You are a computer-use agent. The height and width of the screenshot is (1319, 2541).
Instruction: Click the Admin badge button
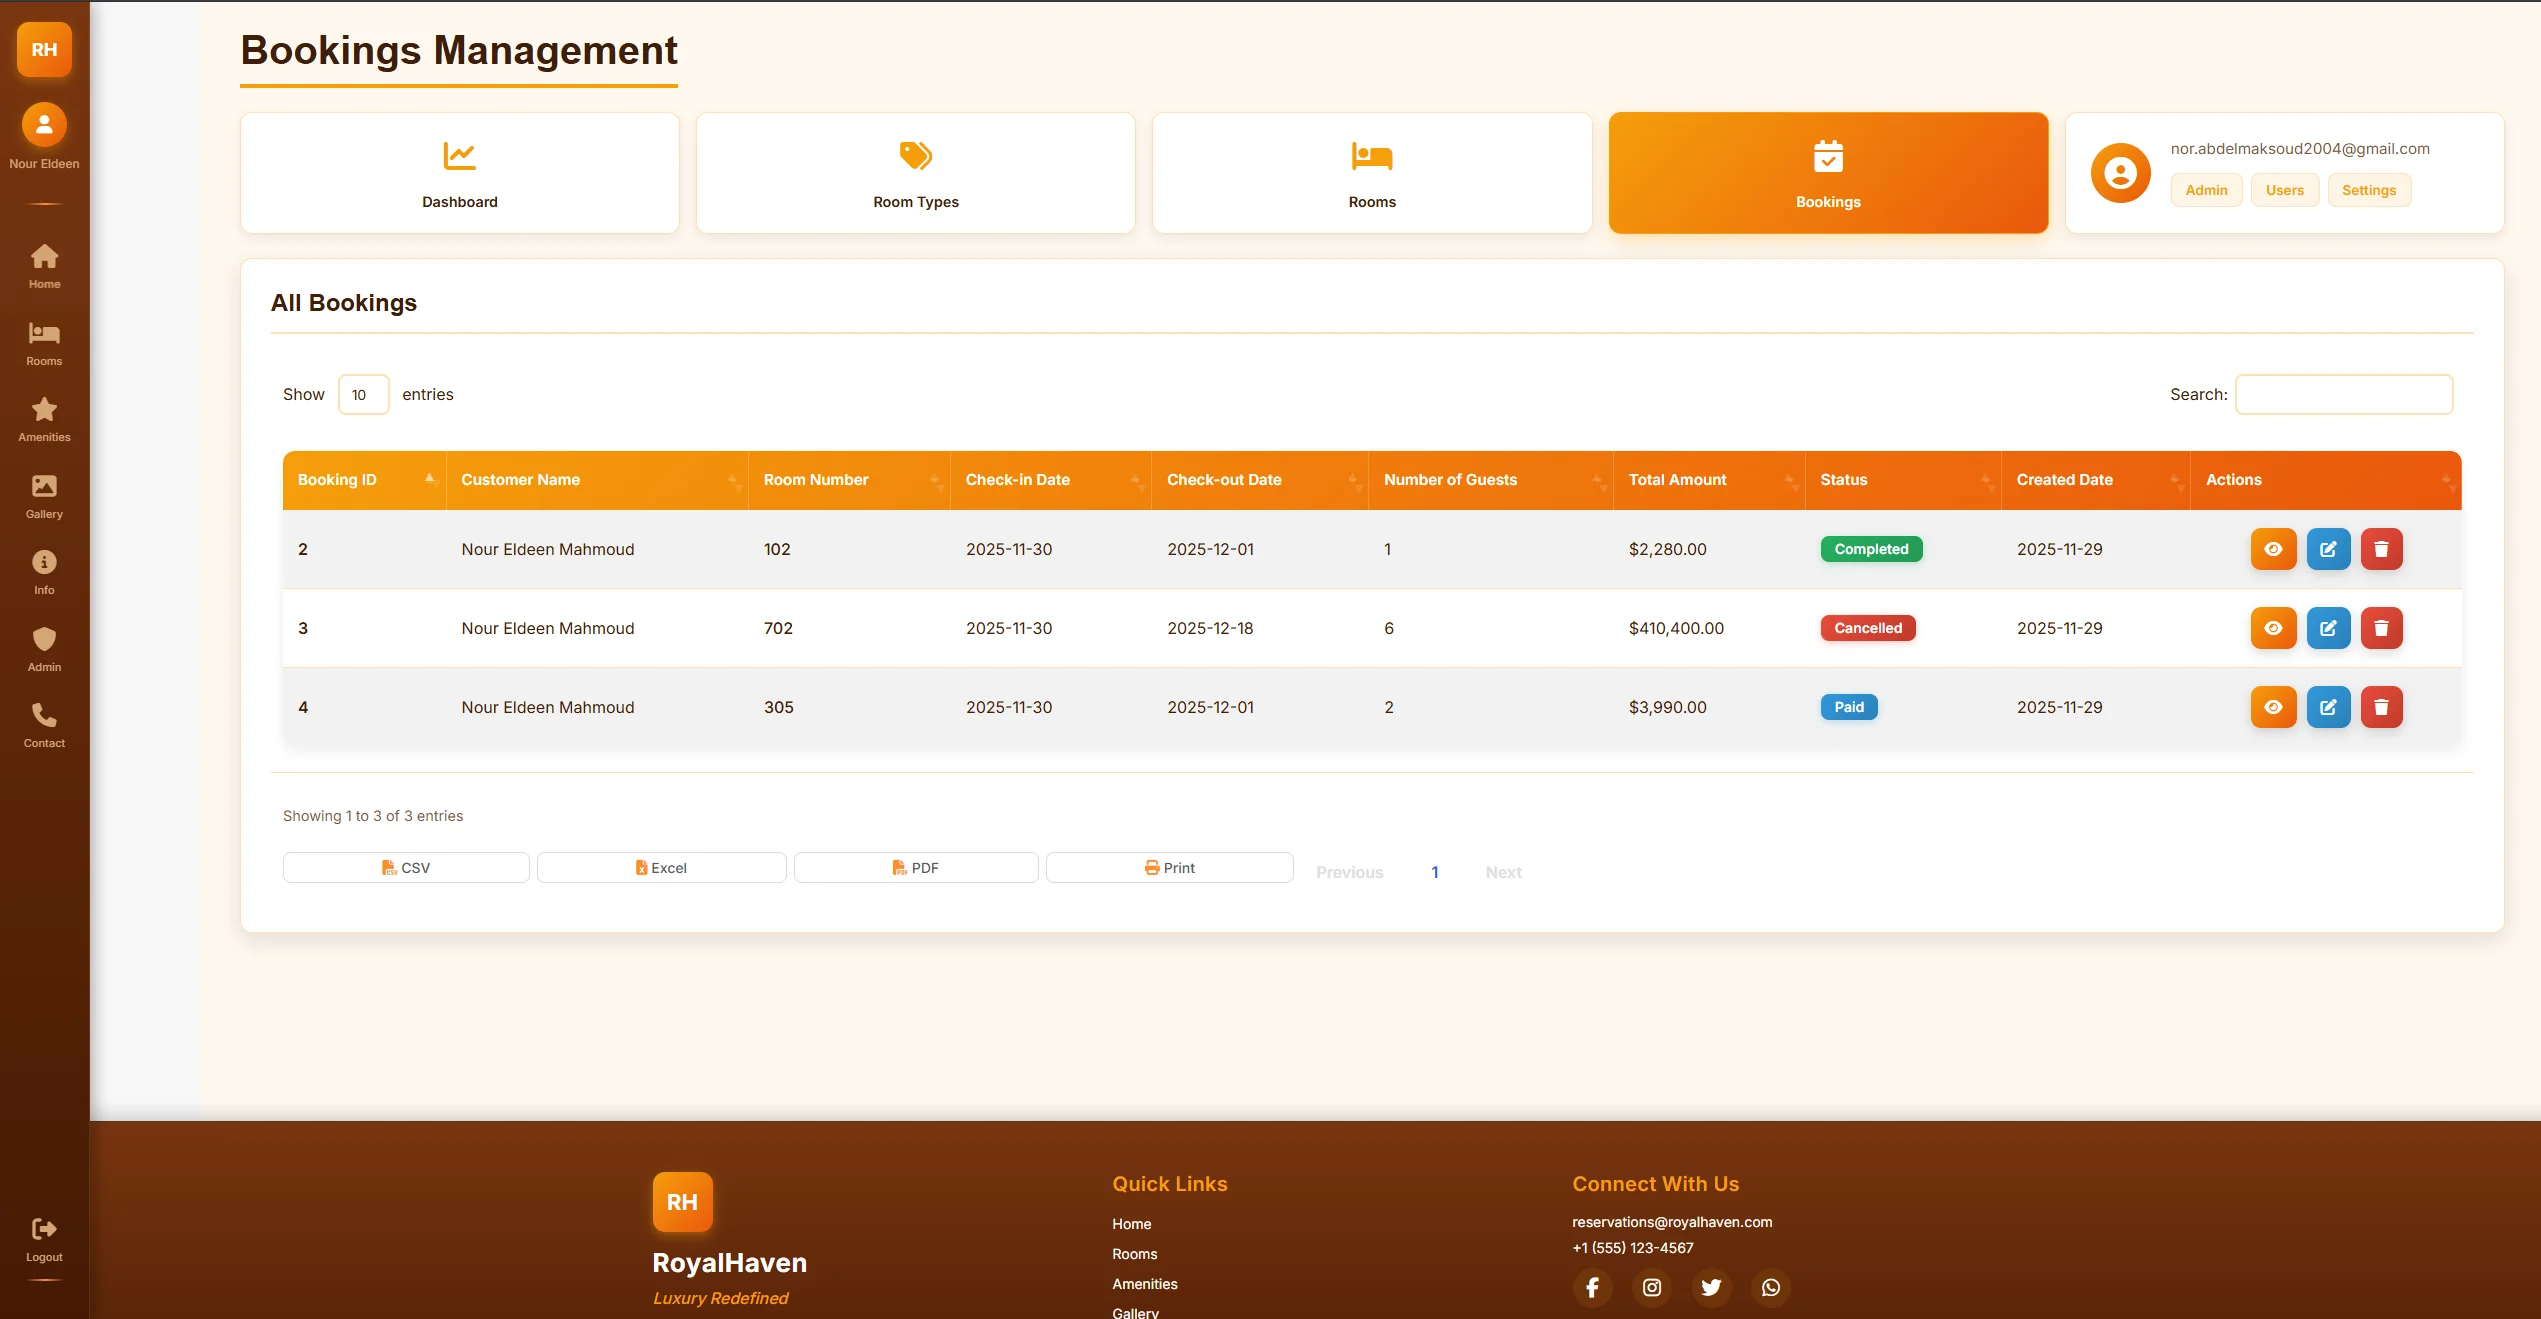(2206, 190)
